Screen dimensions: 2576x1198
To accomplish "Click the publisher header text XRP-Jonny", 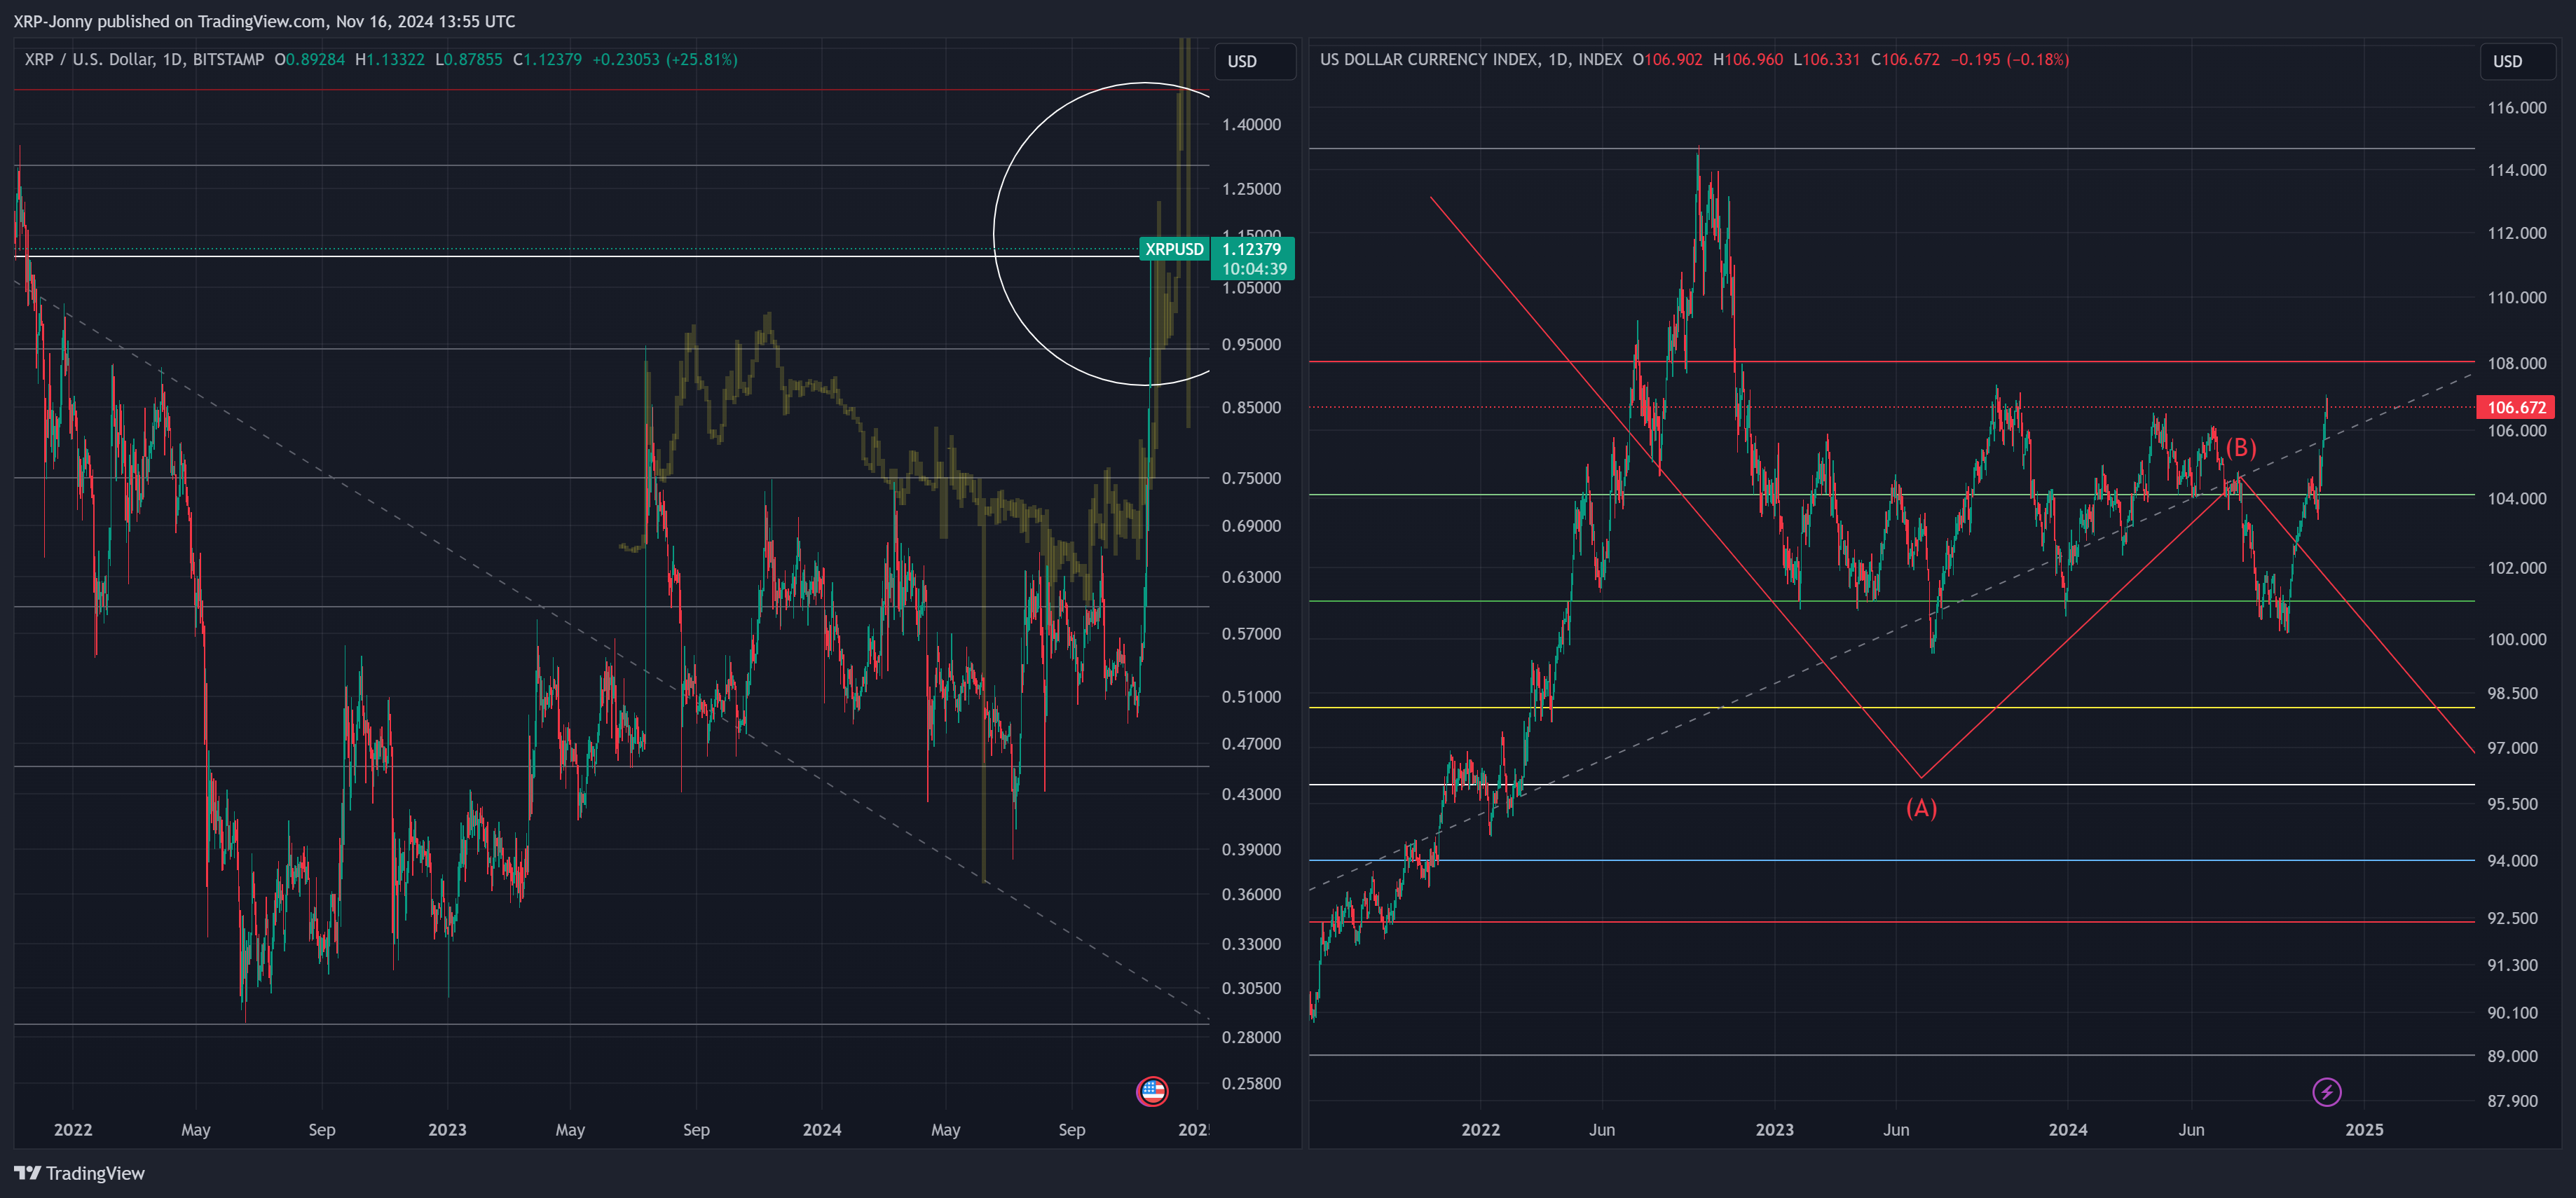I will [52, 21].
